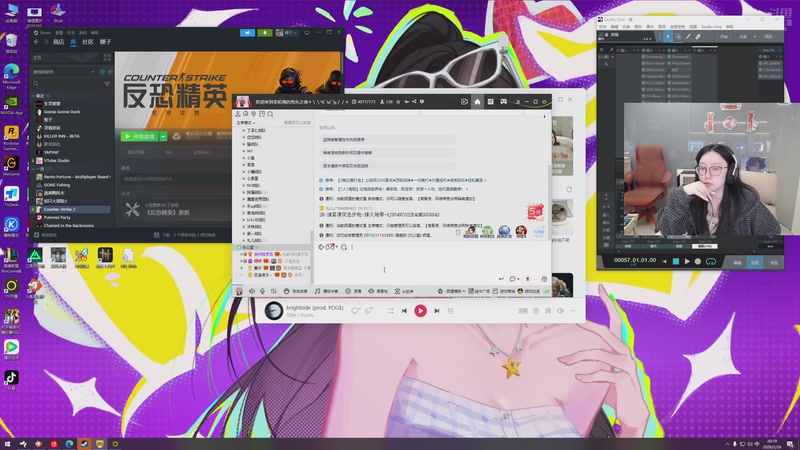
Task: Mute the speaker in YY bottom bar
Action: [252, 291]
